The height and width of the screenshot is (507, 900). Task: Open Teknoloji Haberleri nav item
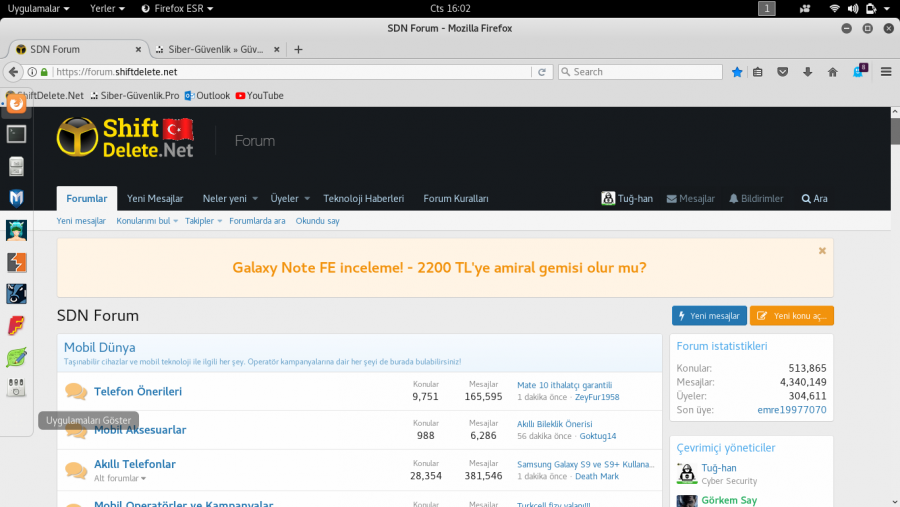[363, 199]
